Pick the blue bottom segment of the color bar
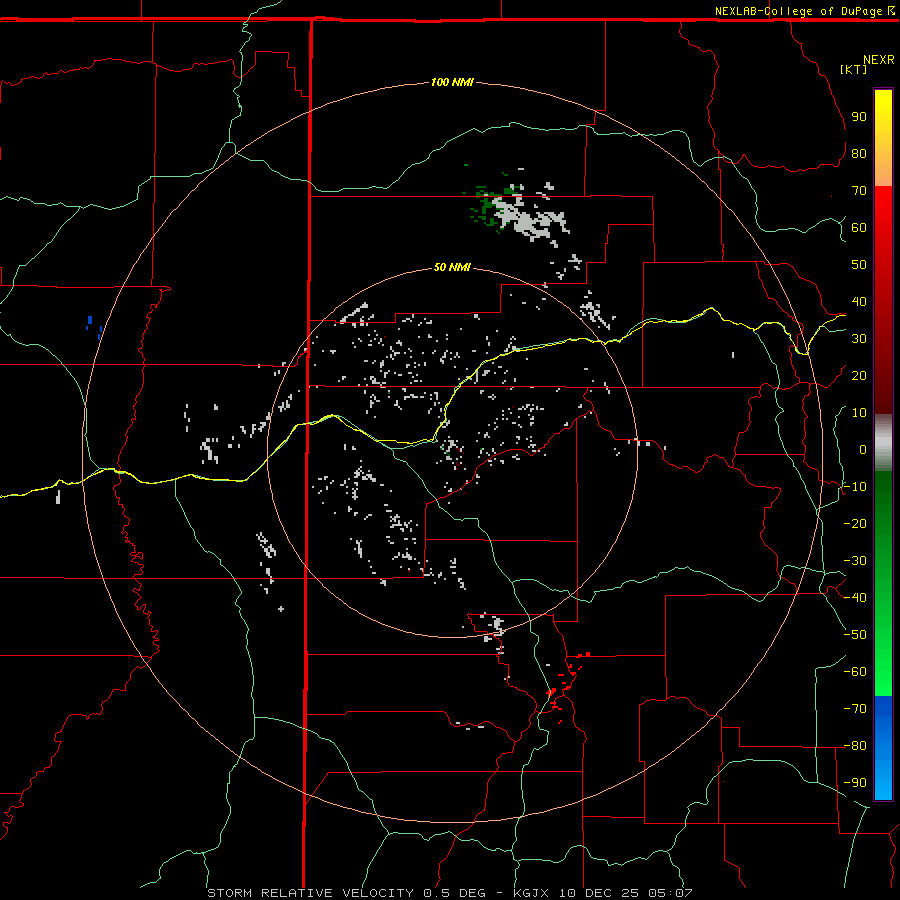This screenshot has width=900, height=900. click(883, 748)
